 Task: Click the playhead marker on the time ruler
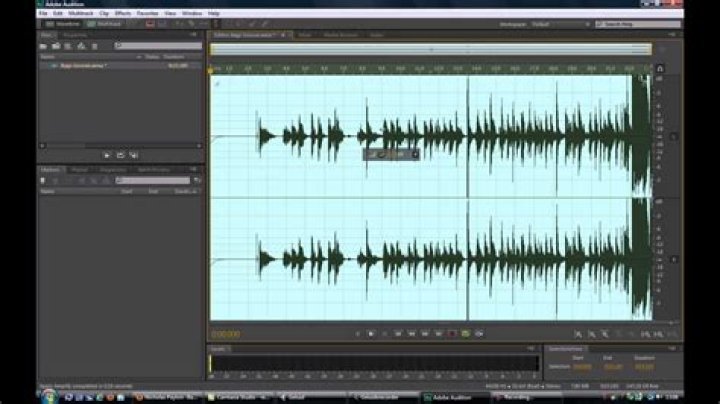[211, 70]
